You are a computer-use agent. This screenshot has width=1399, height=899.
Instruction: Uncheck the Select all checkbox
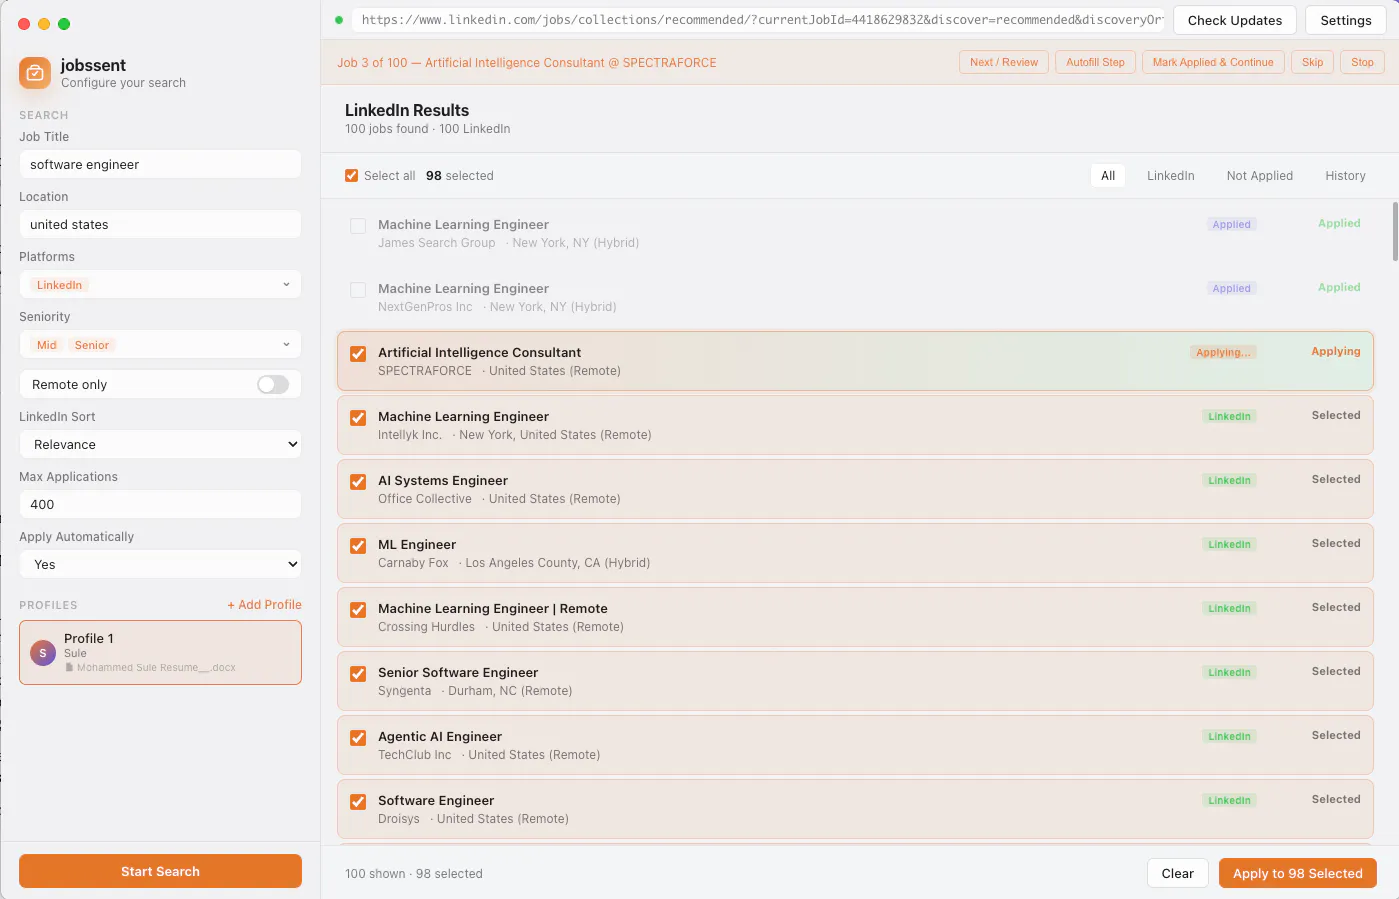tap(351, 175)
